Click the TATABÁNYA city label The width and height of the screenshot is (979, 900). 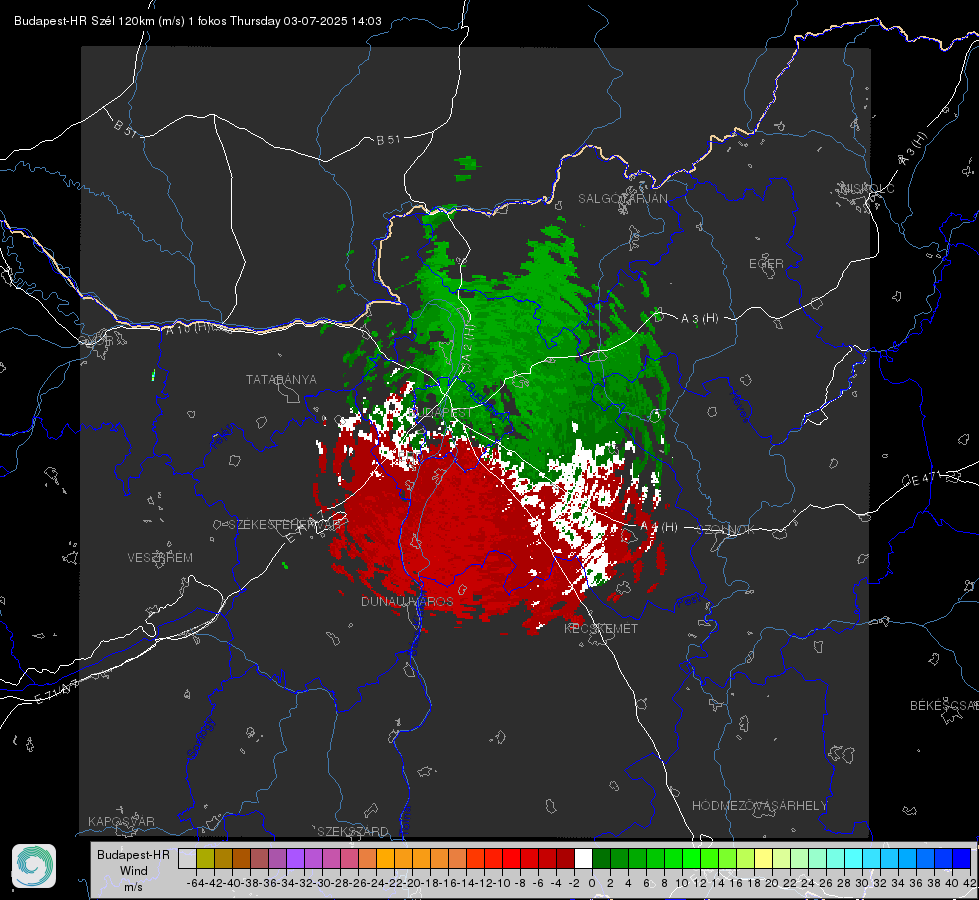[x=281, y=379]
